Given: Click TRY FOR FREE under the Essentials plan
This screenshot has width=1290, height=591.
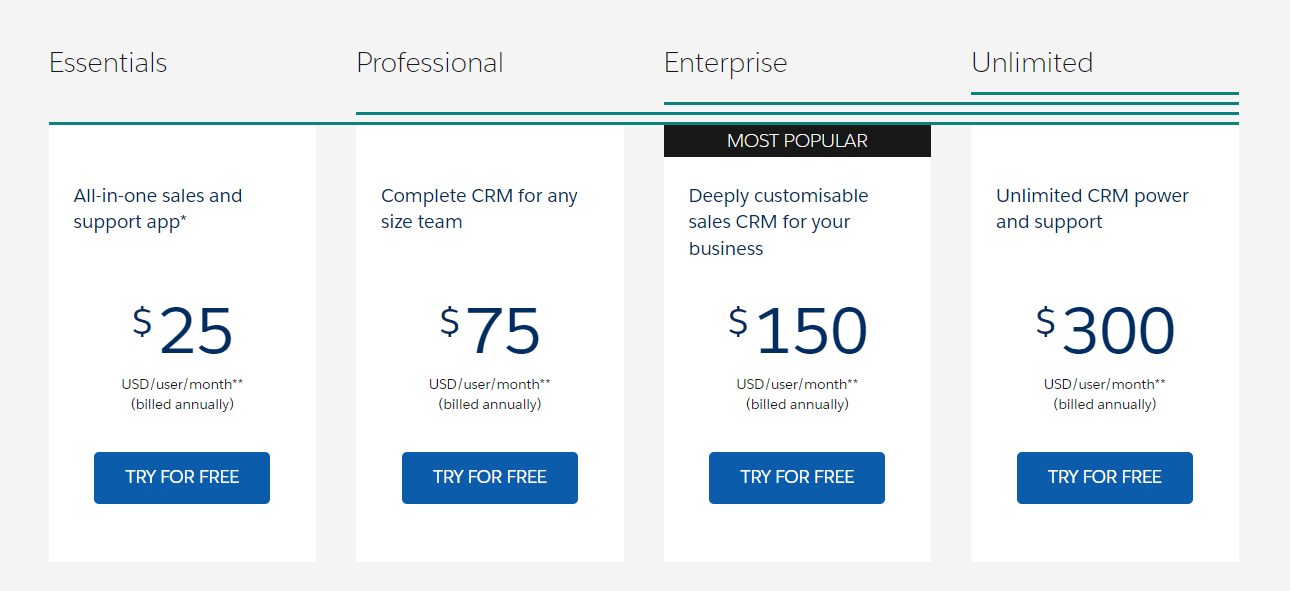Looking at the screenshot, I should [x=181, y=477].
